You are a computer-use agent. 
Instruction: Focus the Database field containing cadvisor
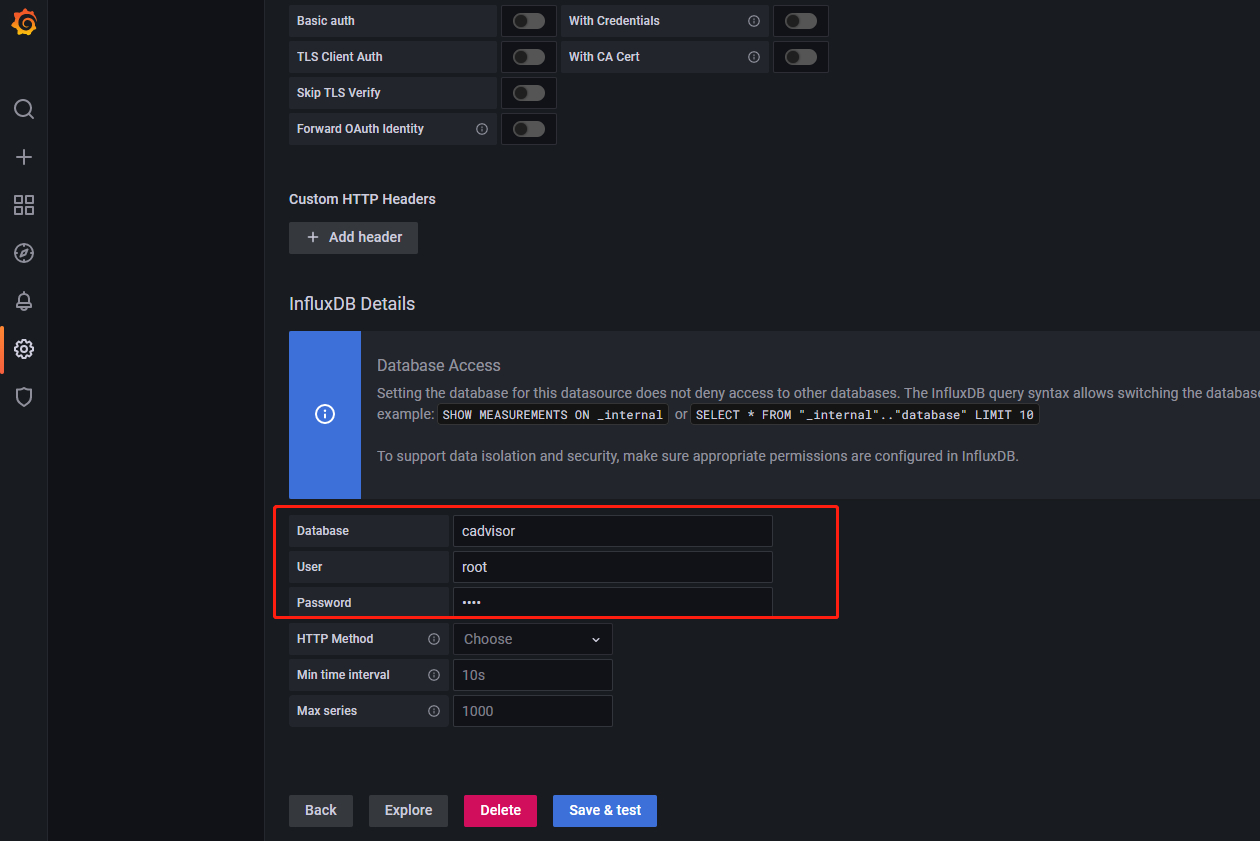pyautogui.click(x=613, y=531)
